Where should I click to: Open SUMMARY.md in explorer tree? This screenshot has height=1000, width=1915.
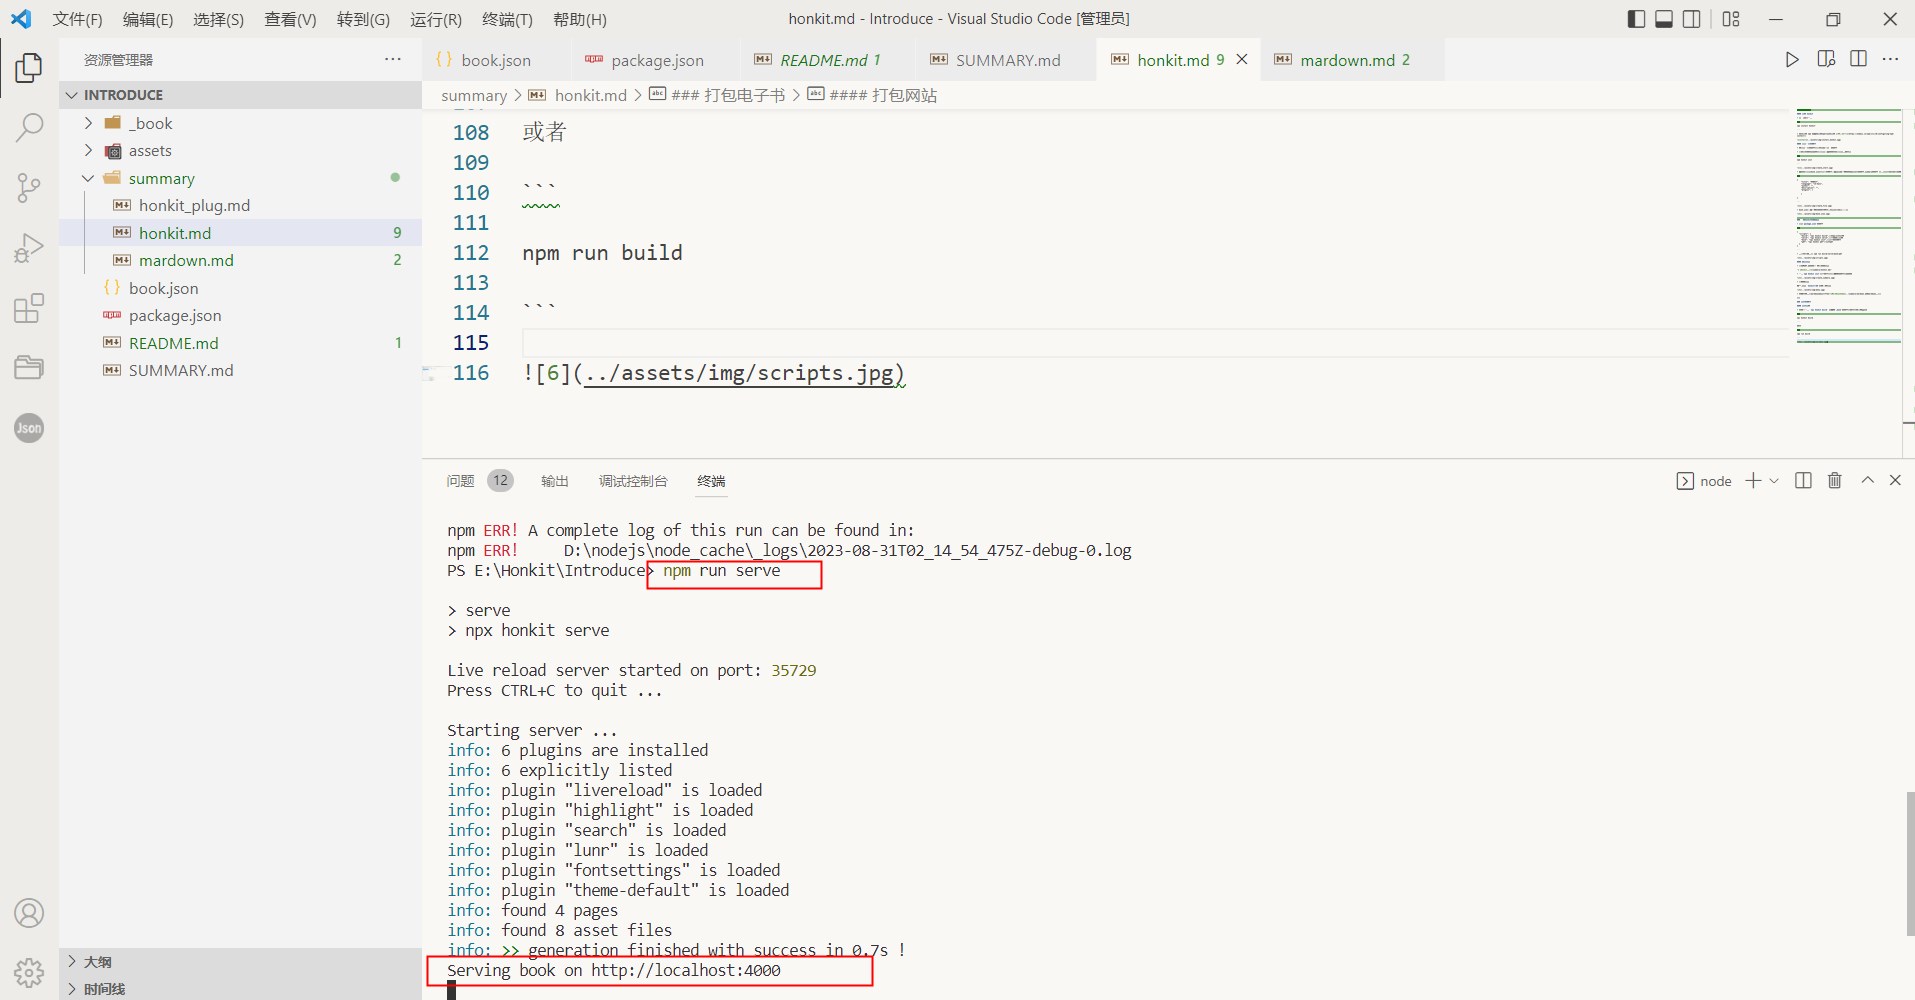coord(240,370)
